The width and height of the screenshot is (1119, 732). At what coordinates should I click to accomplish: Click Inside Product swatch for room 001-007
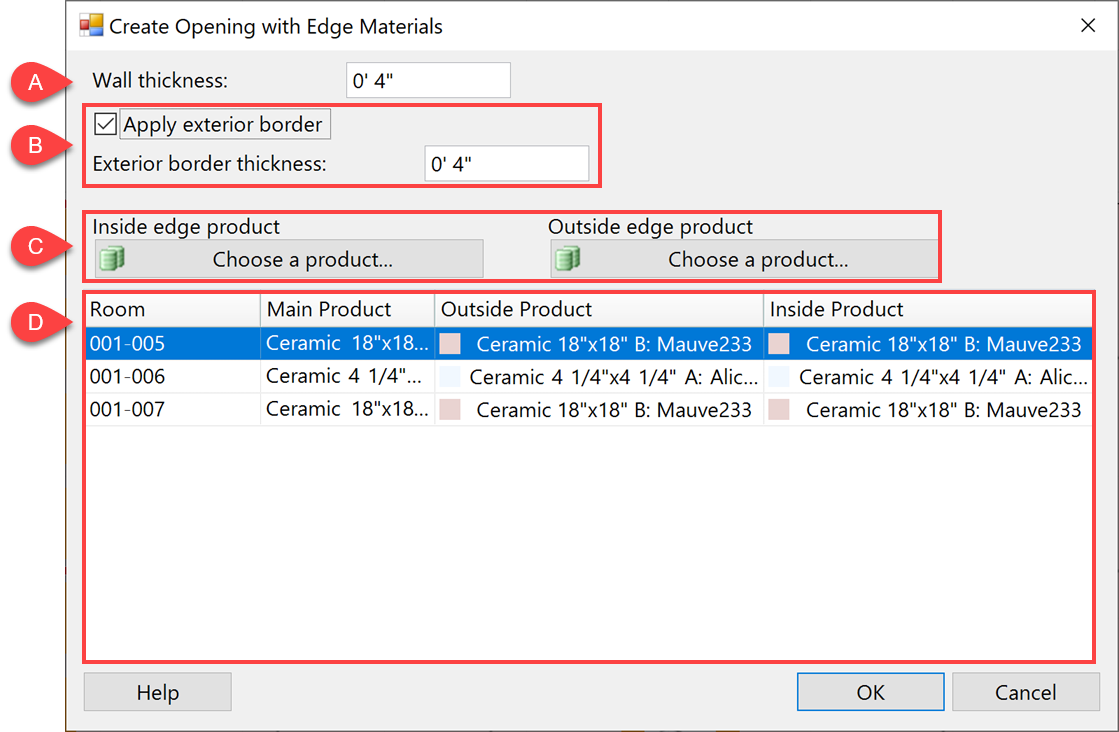(x=779, y=410)
